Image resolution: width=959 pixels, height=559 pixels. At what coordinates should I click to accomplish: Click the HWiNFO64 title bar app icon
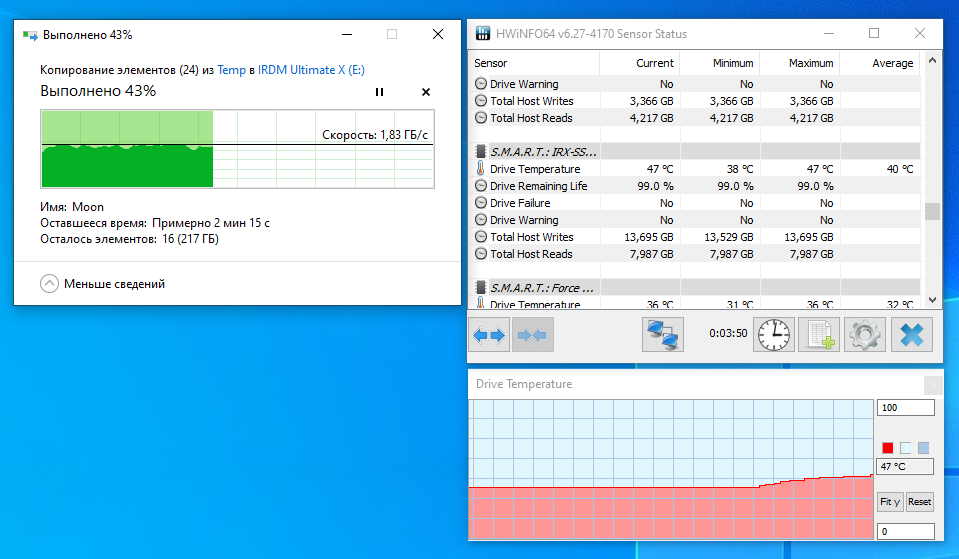pyautogui.click(x=483, y=34)
